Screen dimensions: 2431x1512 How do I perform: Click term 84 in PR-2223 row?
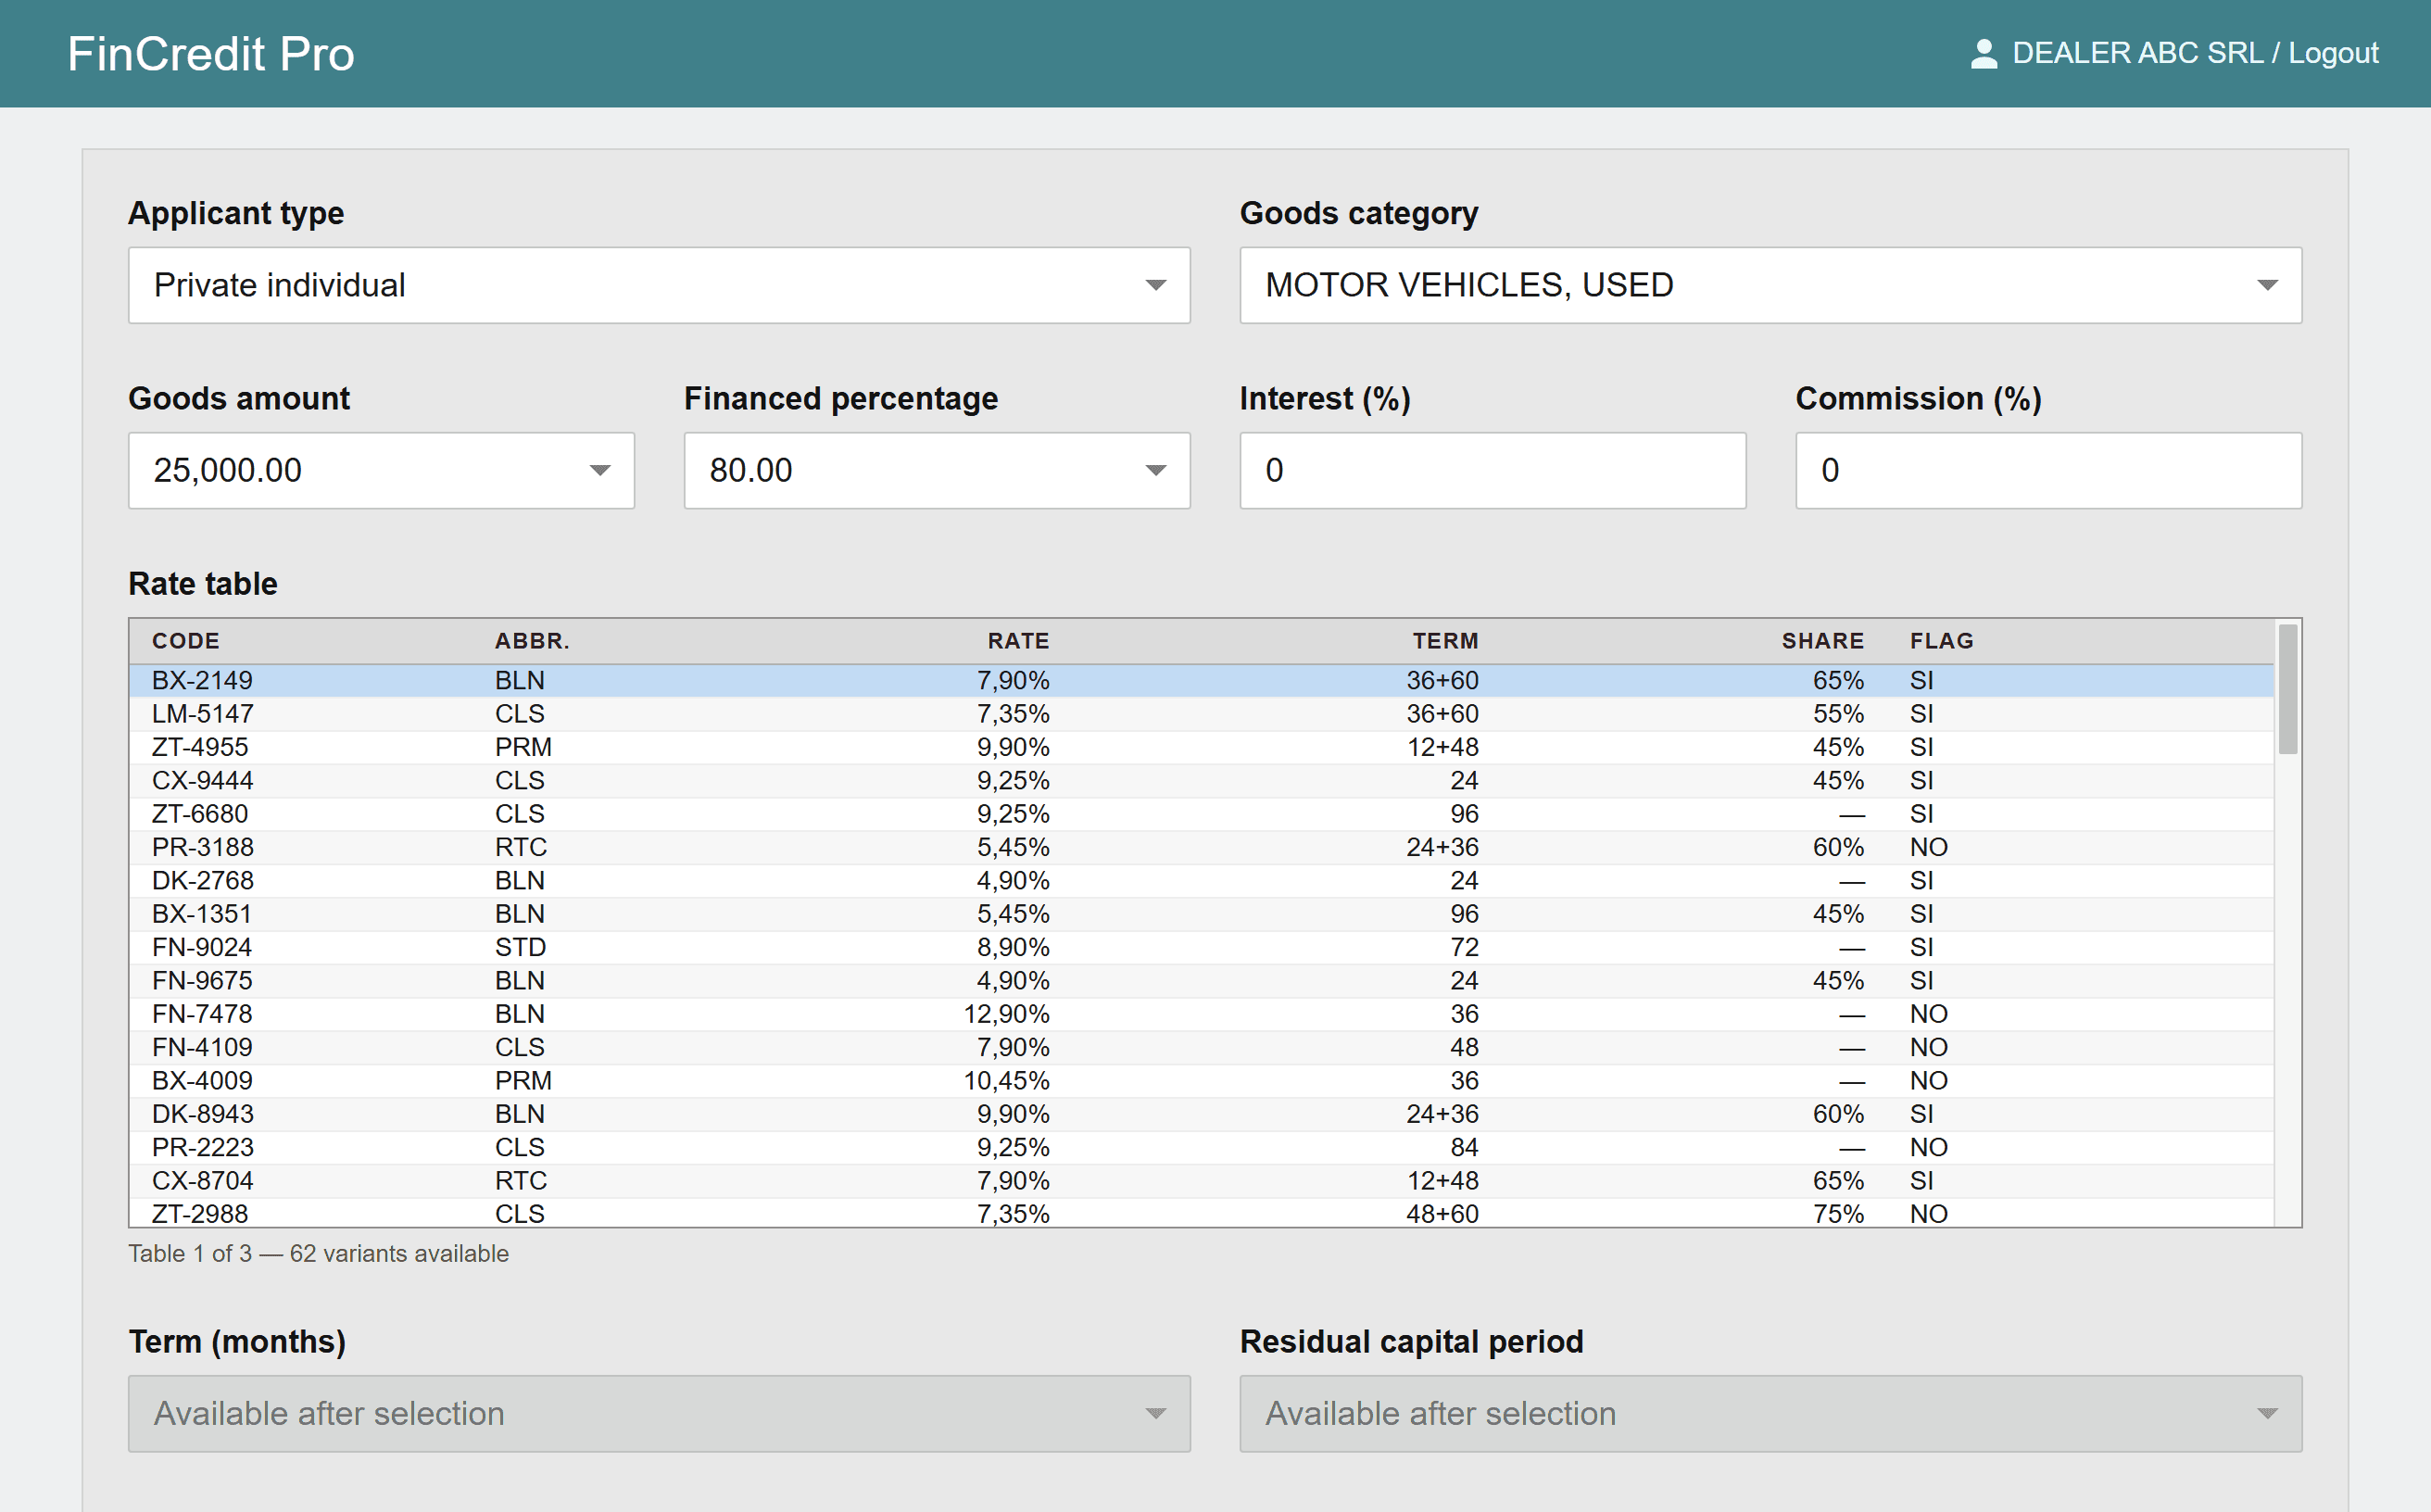[x=1464, y=1147]
